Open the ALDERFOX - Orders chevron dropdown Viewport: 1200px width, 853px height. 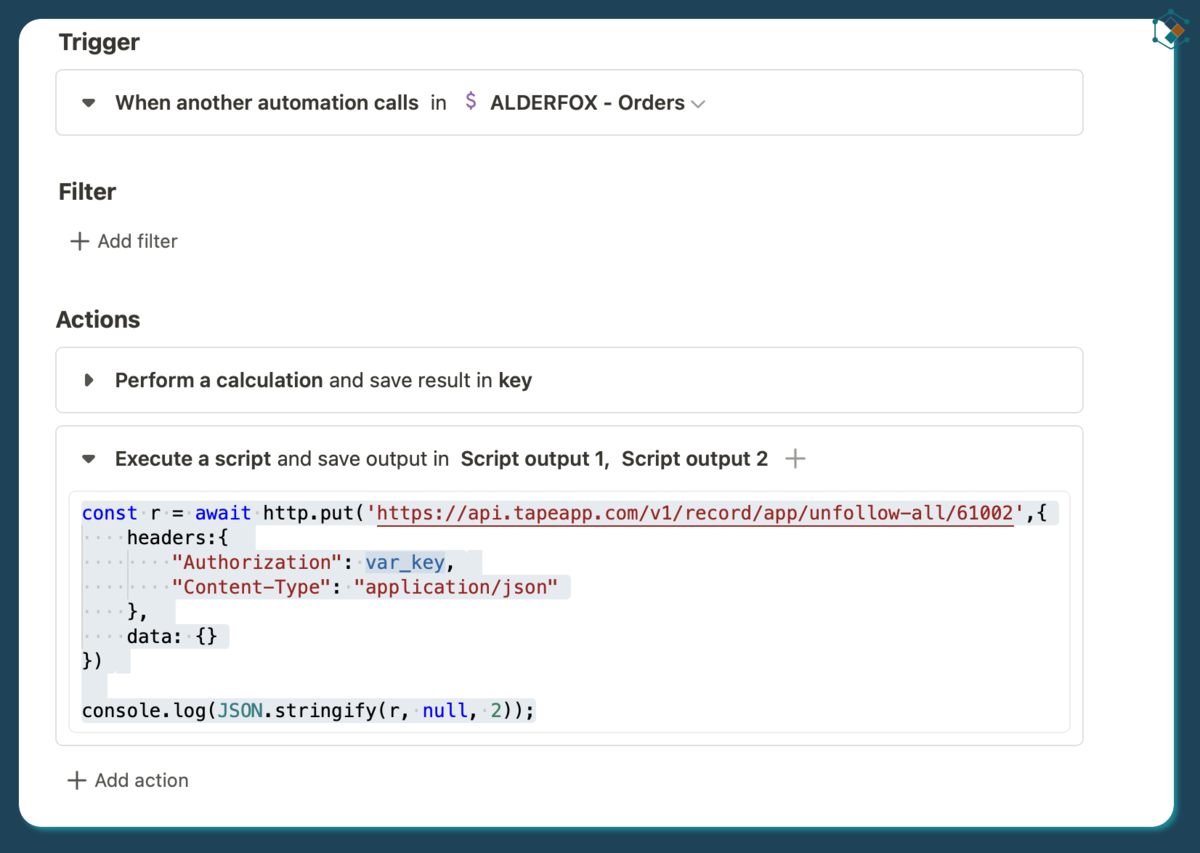(698, 104)
